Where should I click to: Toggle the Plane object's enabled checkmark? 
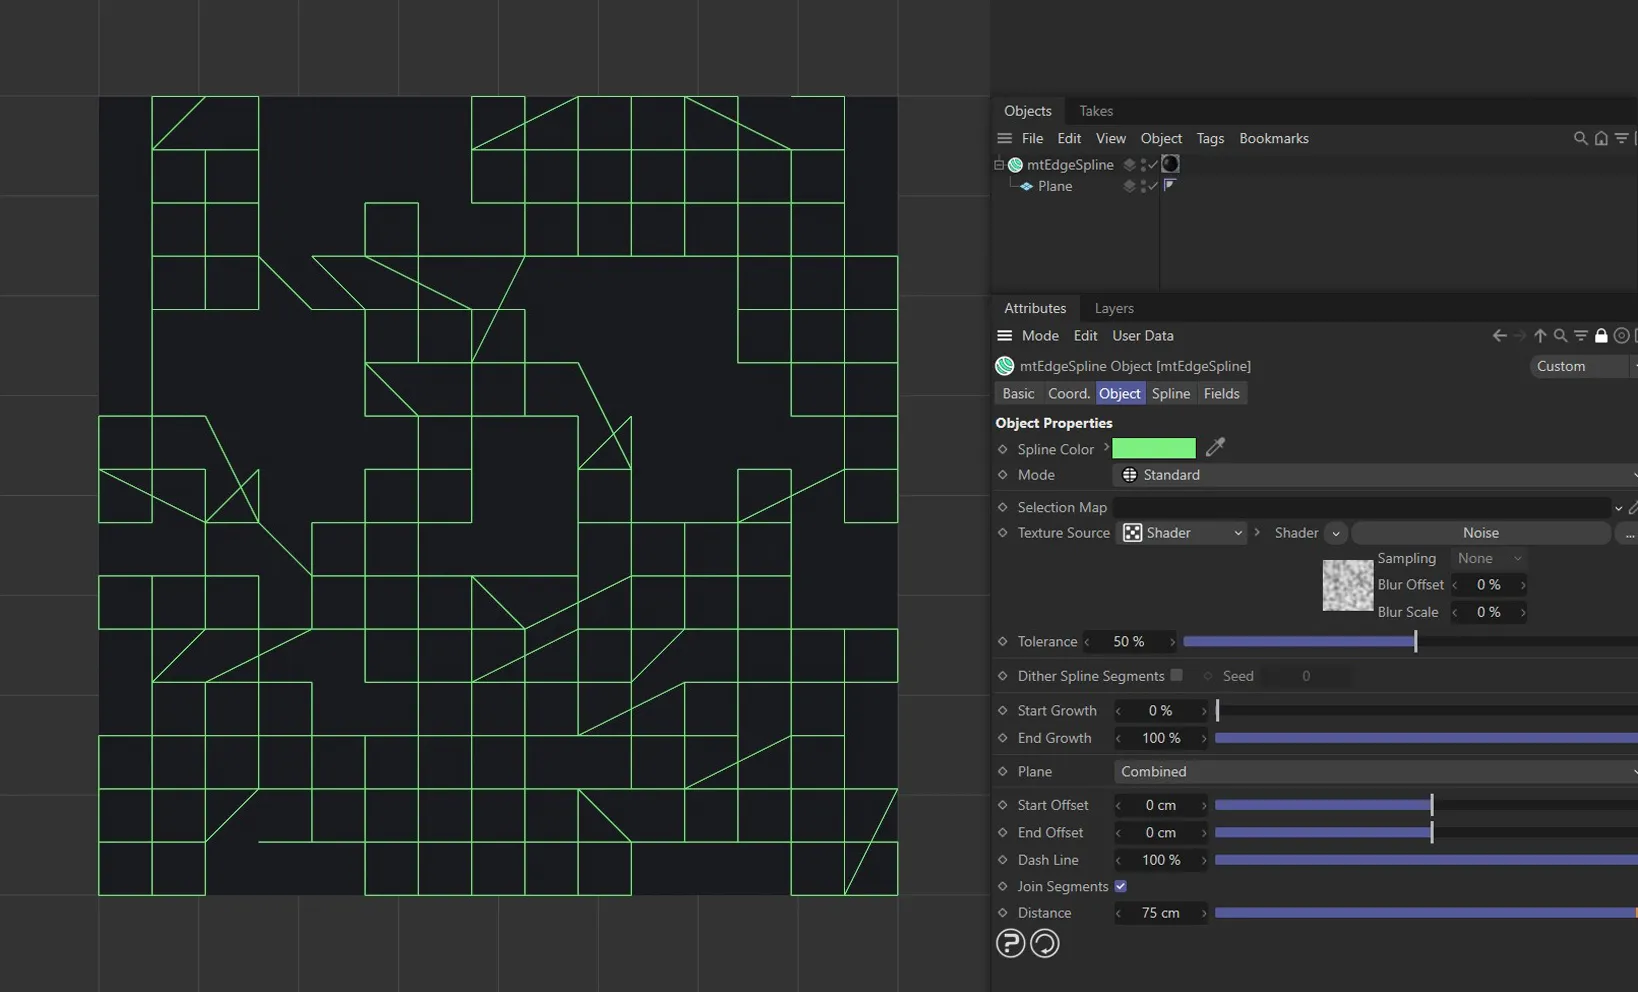pyautogui.click(x=1152, y=187)
